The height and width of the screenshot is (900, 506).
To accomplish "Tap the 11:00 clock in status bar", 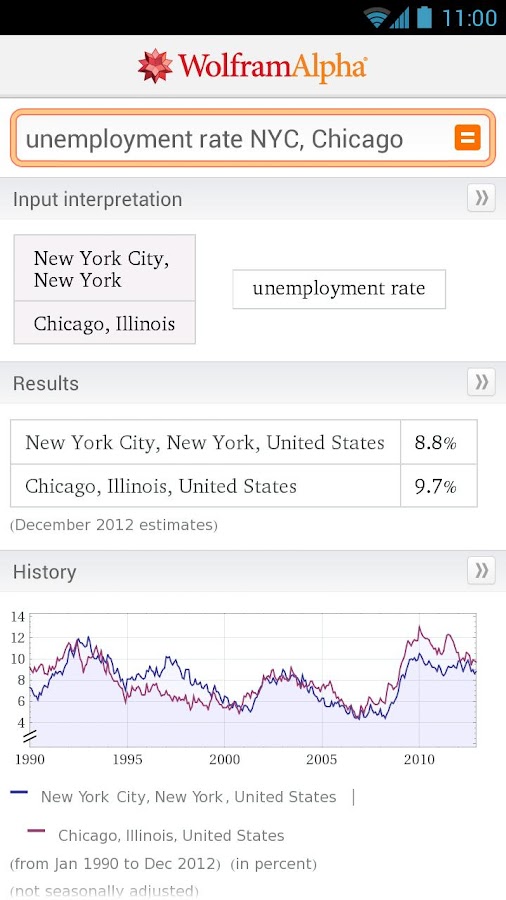I will 470,17.
